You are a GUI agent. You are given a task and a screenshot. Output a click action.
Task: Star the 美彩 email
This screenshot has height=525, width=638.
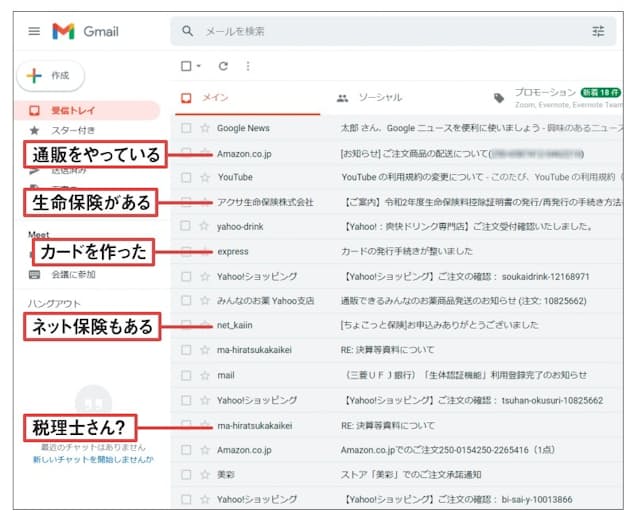pos(205,475)
